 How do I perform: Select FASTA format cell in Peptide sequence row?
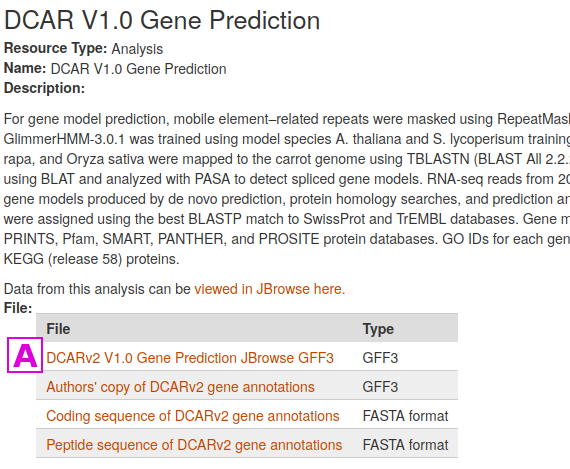tap(405, 445)
